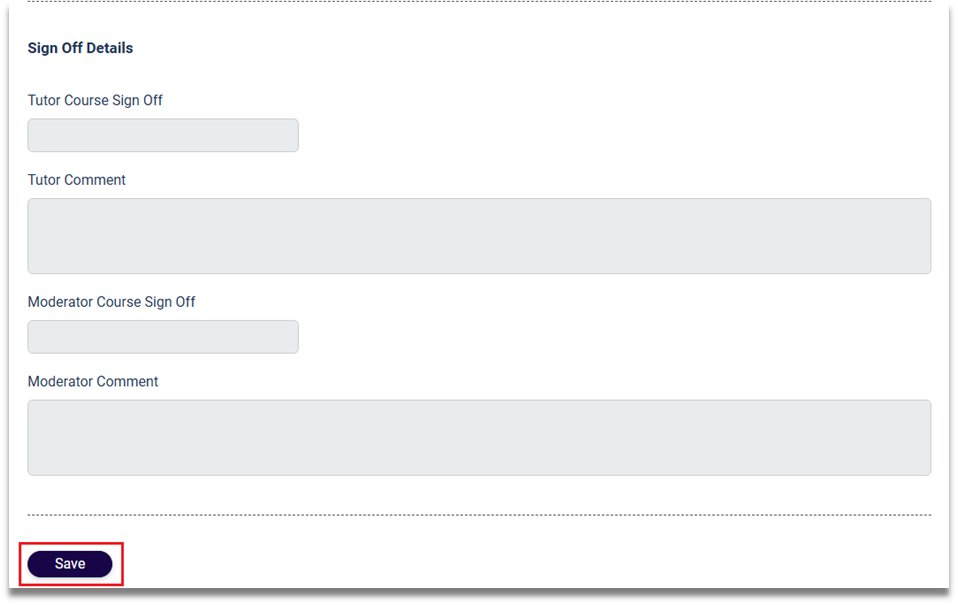Click into the Tutor Comment text area
The image size is (958, 605).
(479, 236)
